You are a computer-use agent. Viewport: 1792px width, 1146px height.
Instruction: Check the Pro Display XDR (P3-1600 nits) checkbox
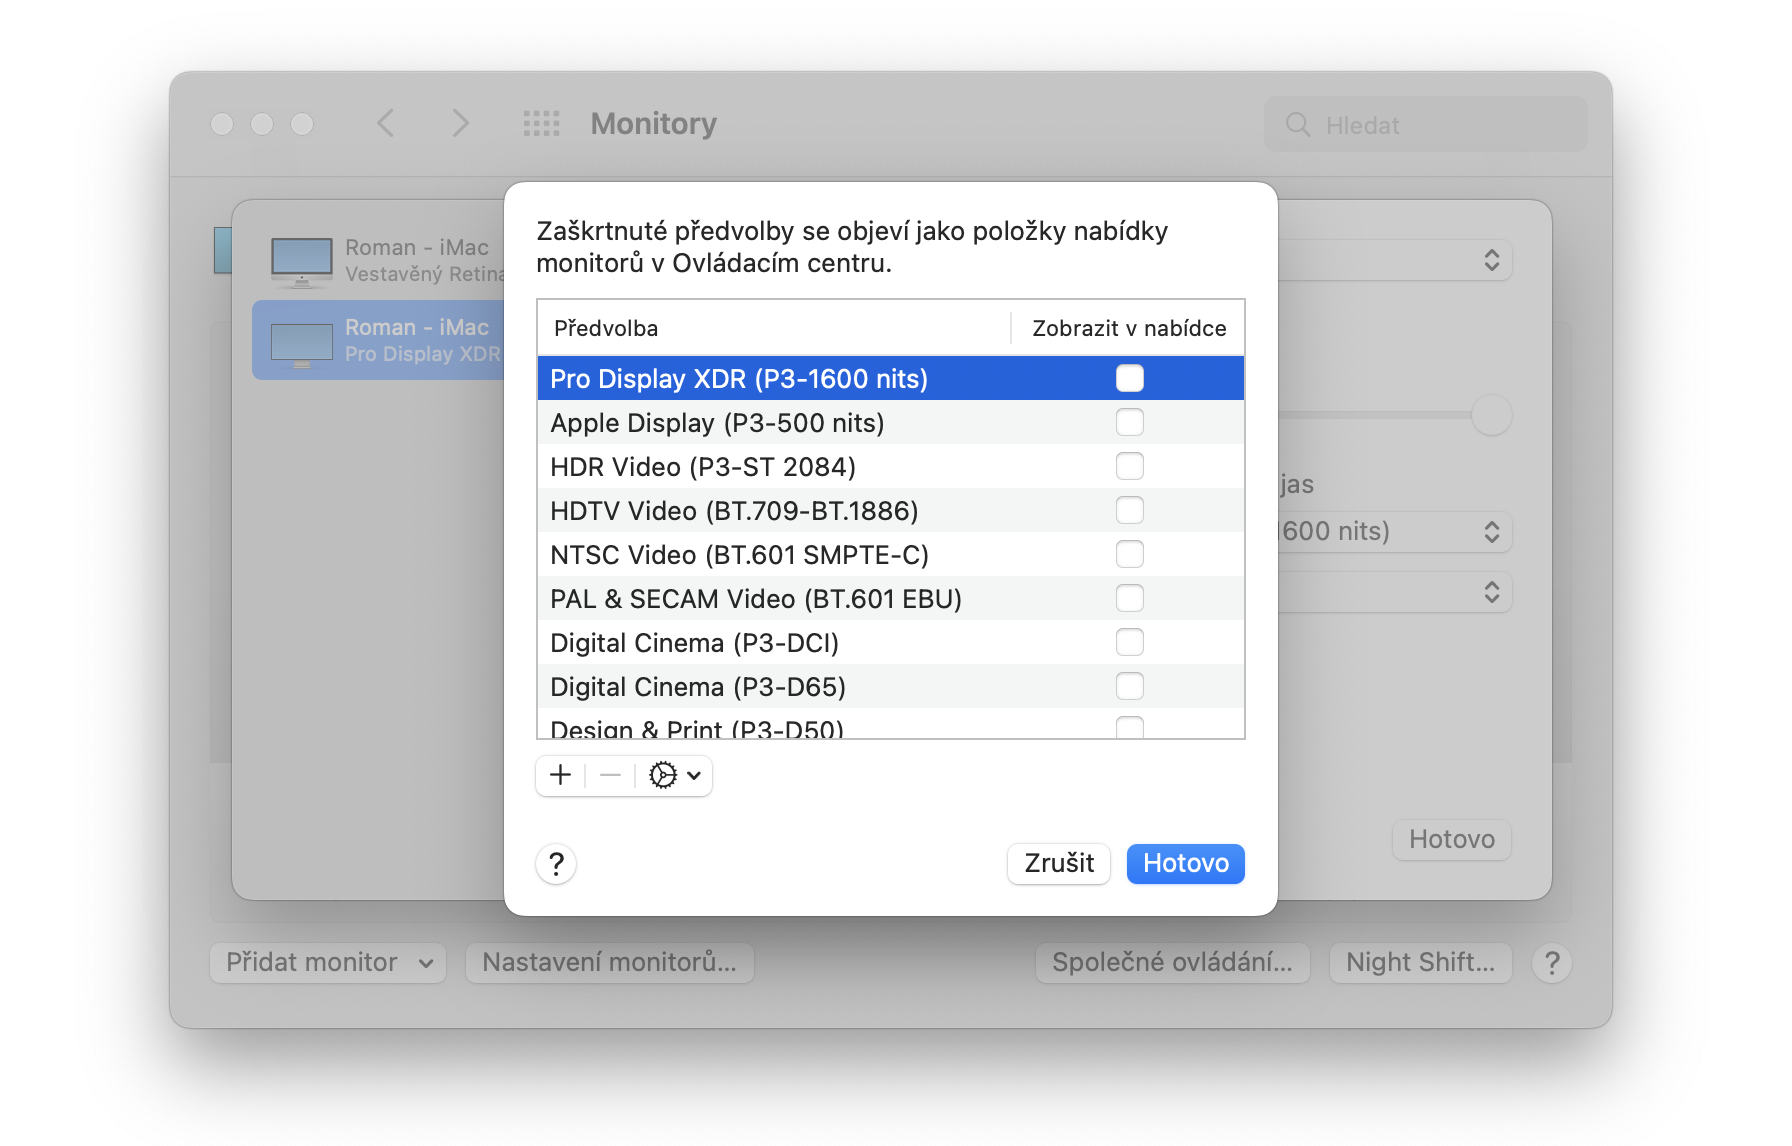pos(1129,379)
